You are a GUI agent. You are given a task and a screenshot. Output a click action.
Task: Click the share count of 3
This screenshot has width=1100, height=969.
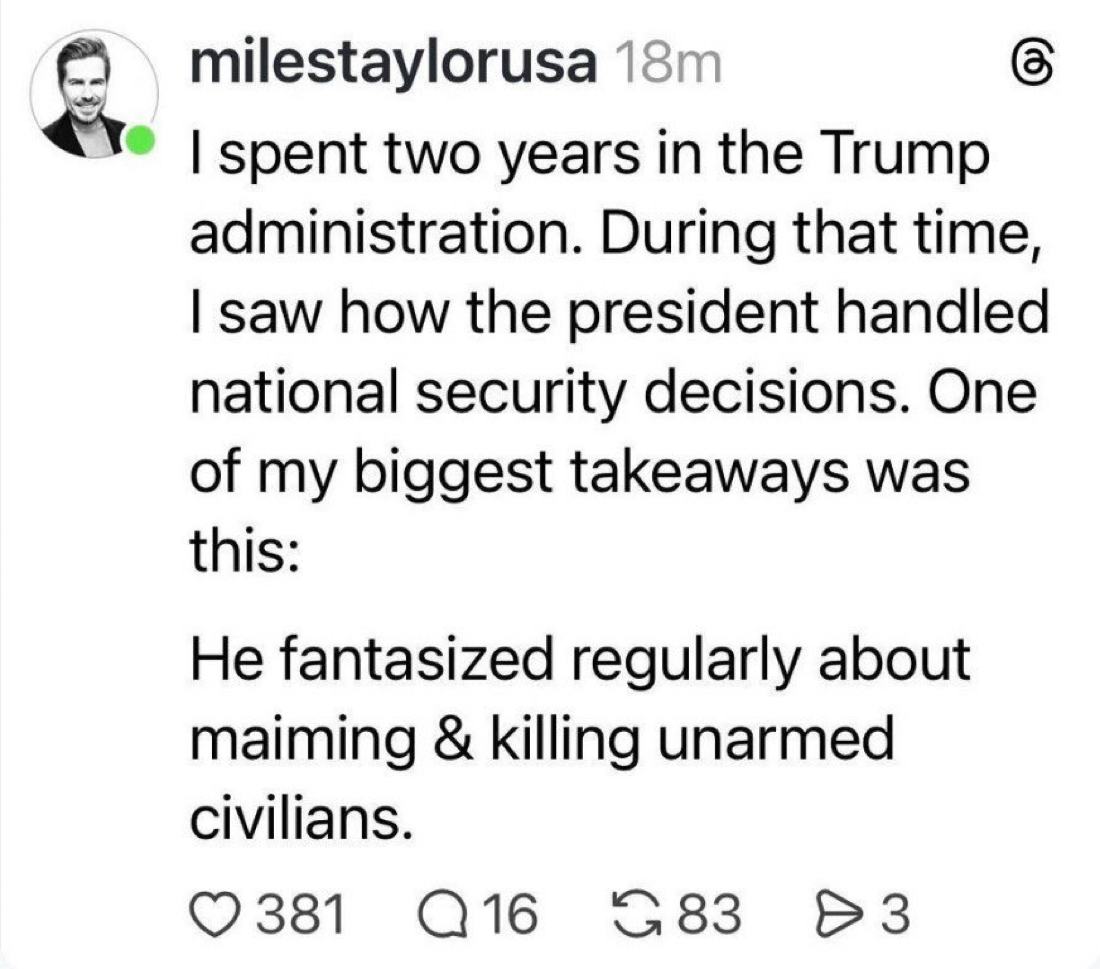(896, 914)
